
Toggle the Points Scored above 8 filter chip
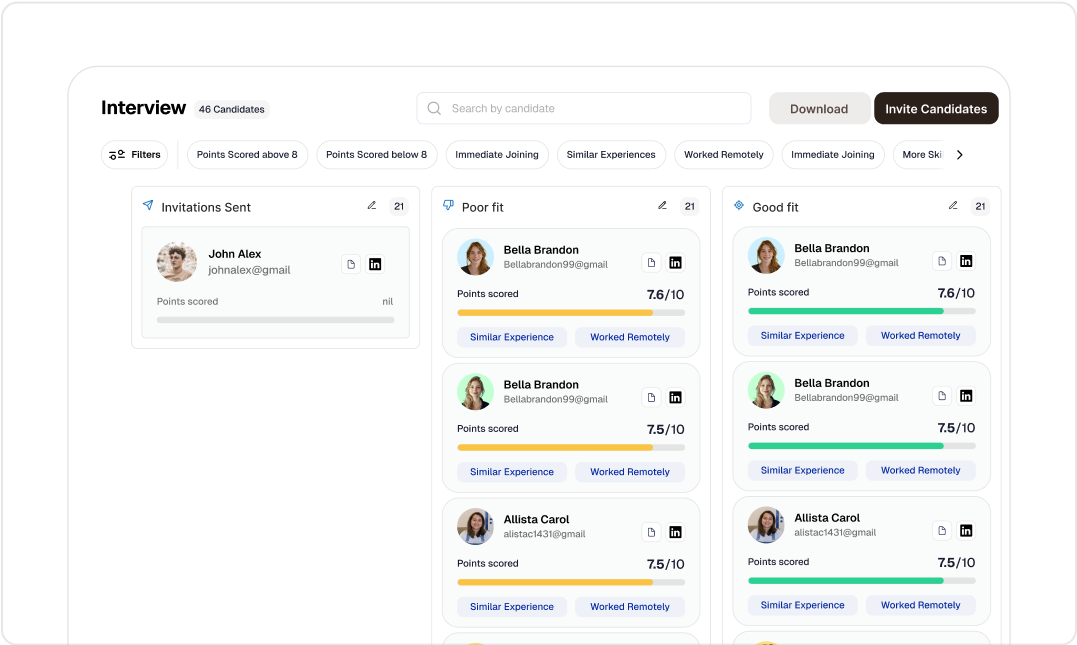(247, 155)
